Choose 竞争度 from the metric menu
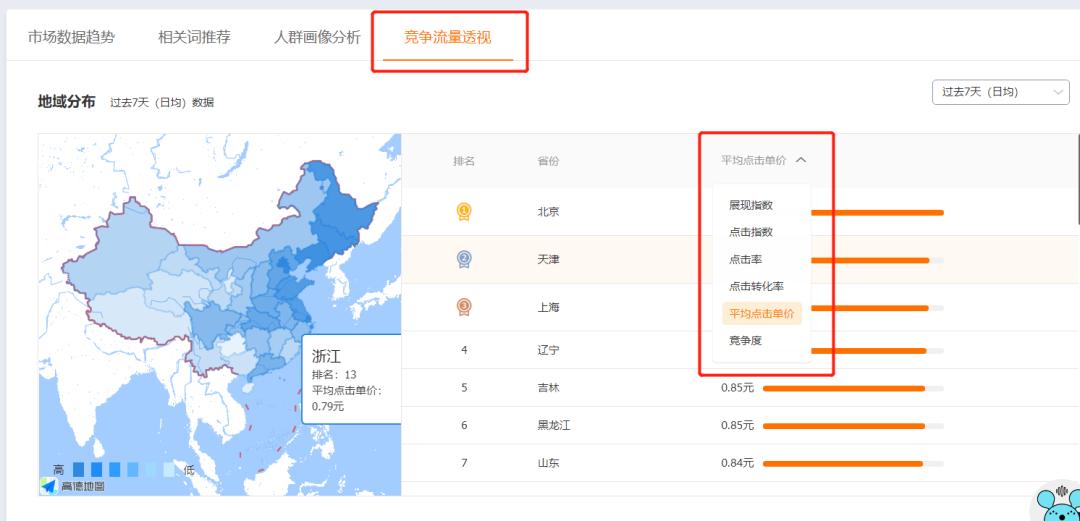The image size is (1080, 521). pyautogui.click(x=745, y=340)
